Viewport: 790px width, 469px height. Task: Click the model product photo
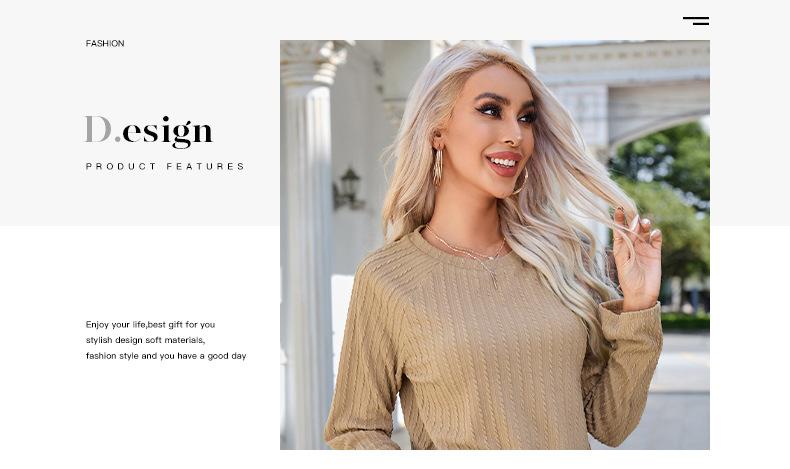point(495,245)
